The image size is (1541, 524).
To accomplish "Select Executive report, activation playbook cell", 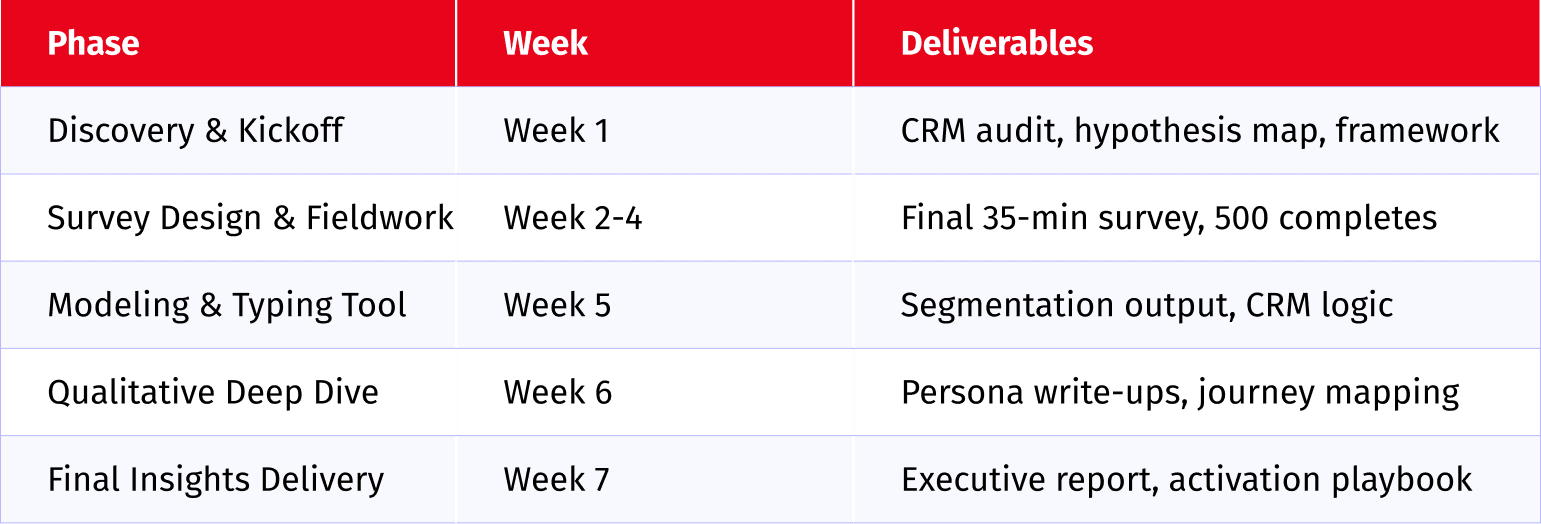I will tap(1197, 479).
